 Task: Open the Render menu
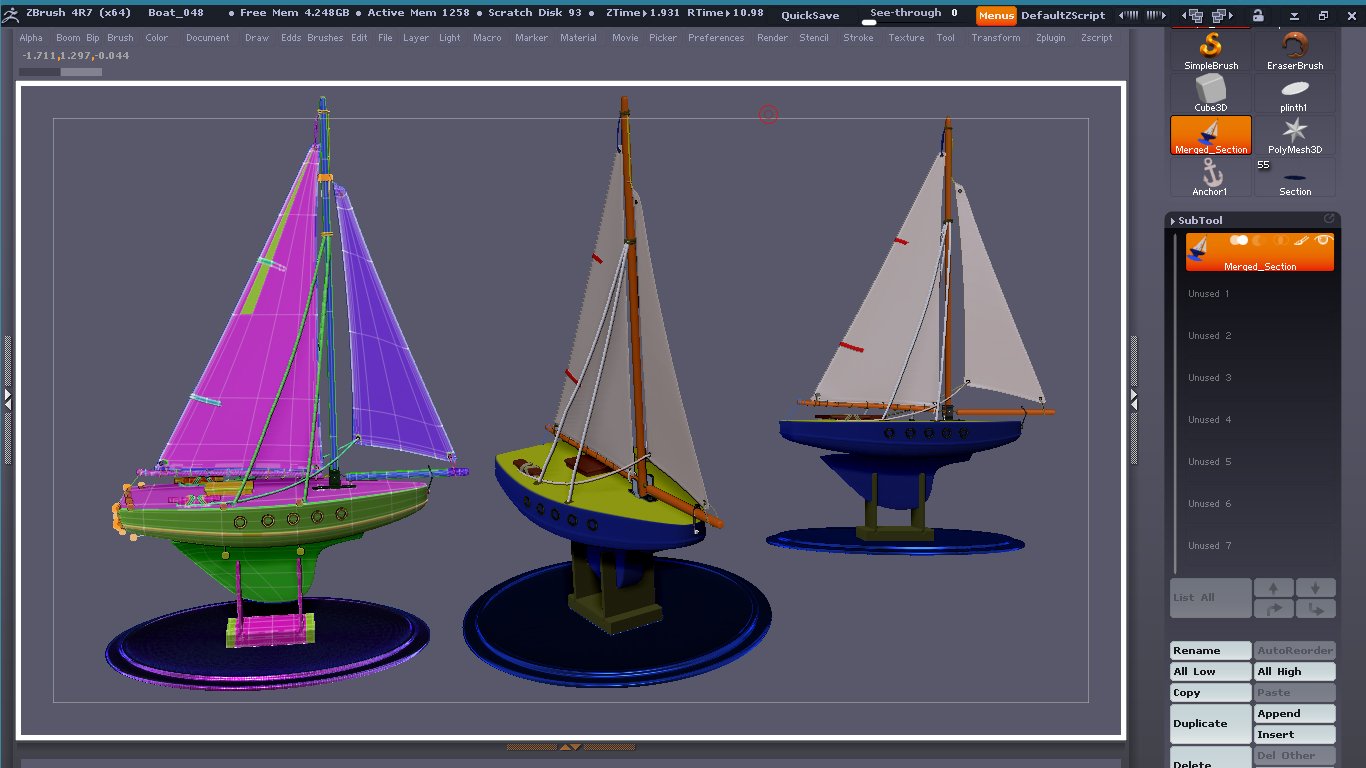pos(771,38)
